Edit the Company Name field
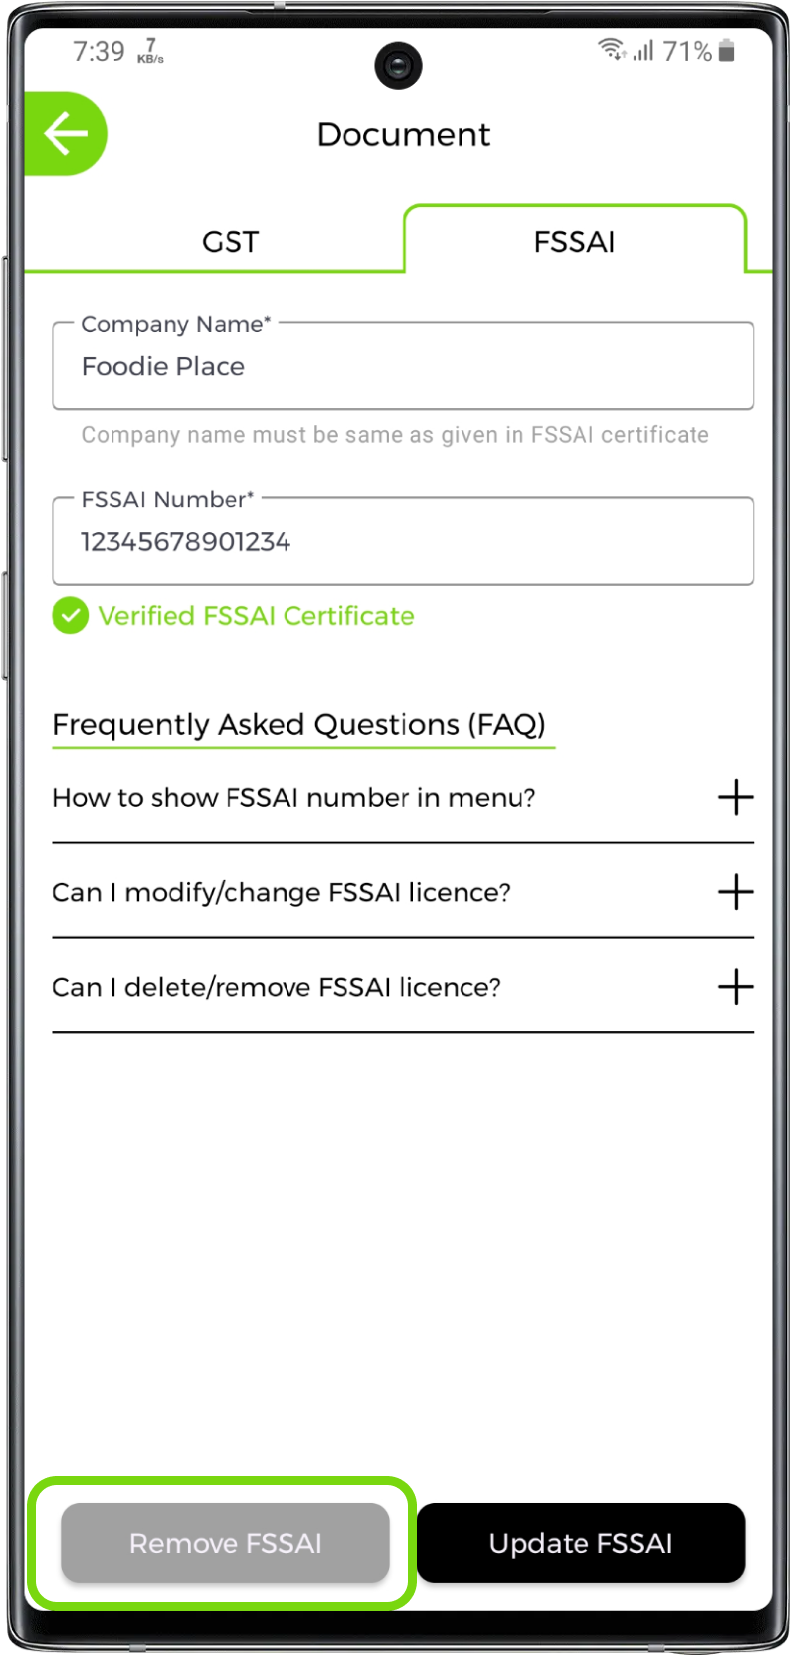The height and width of the screenshot is (1656, 791). click(402, 367)
